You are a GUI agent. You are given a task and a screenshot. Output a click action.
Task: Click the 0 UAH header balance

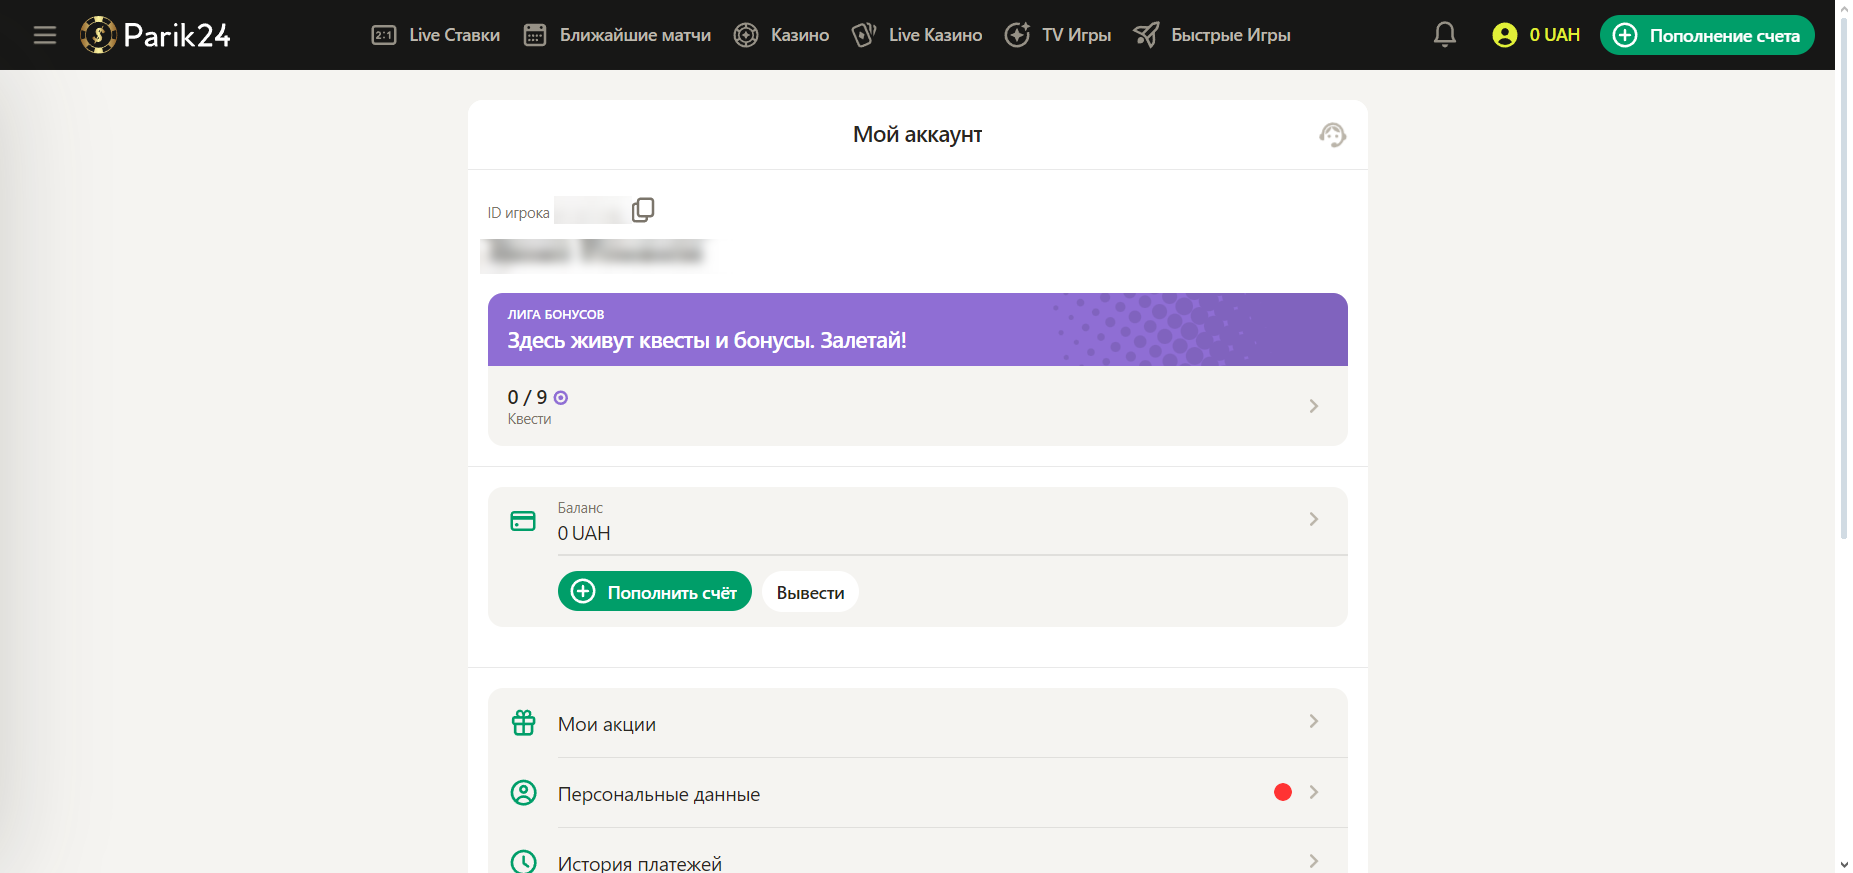(1555, 35)
